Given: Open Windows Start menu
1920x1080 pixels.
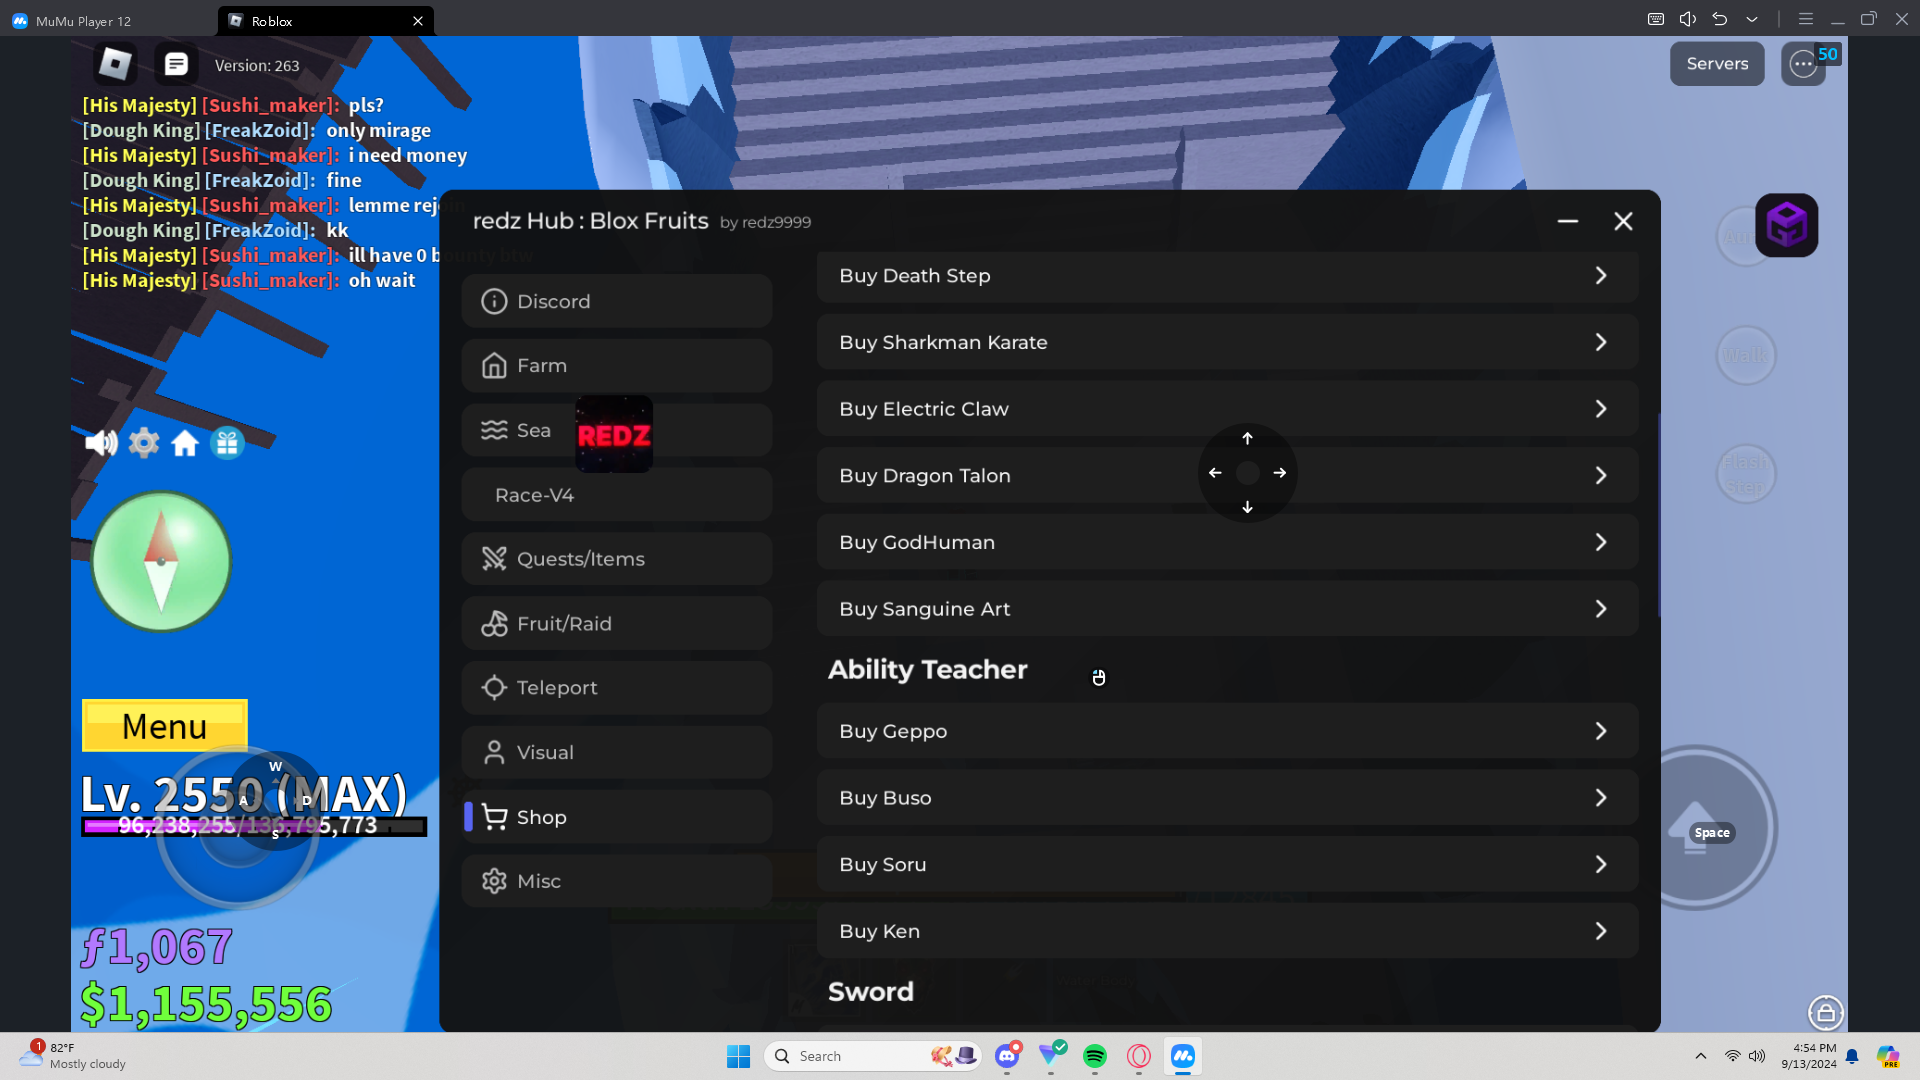Looking at the screenshot, I should point(738,1056).
